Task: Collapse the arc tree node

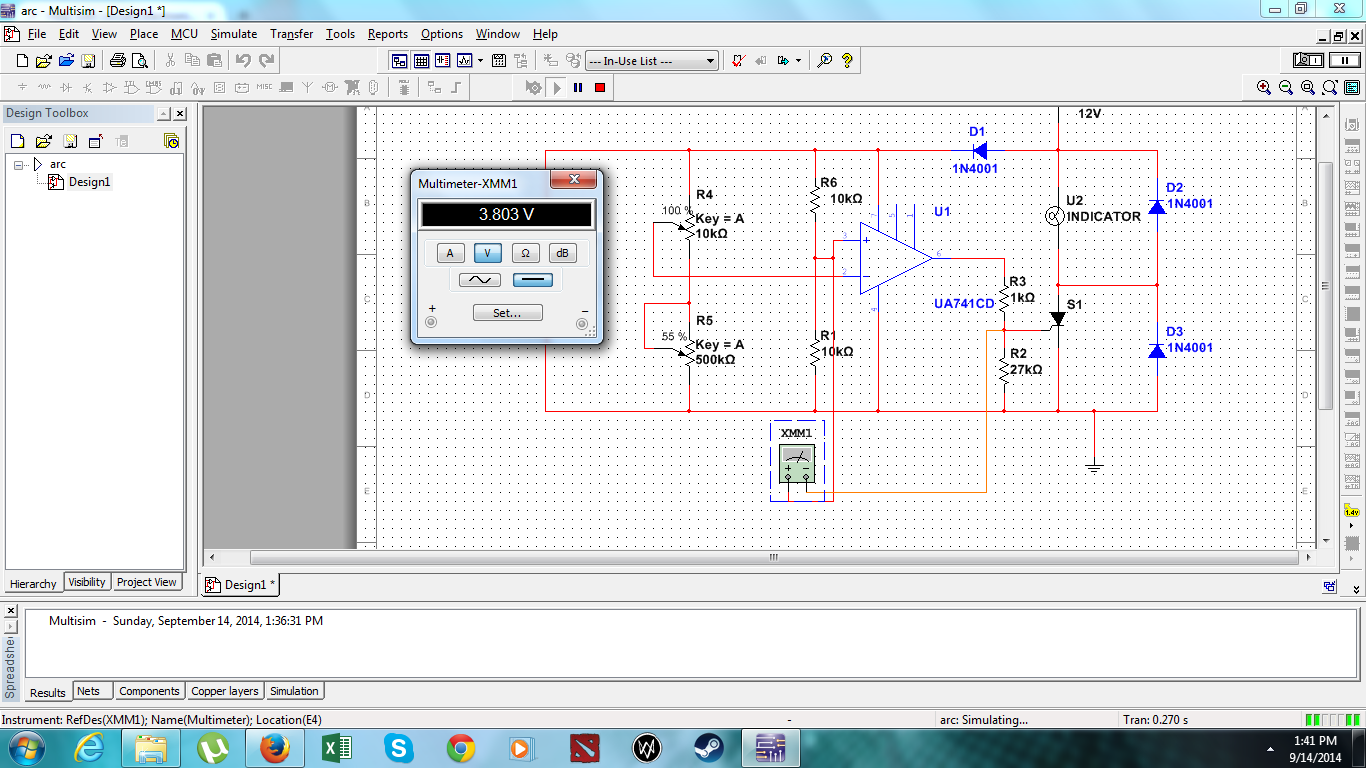Action: (18, 164)
